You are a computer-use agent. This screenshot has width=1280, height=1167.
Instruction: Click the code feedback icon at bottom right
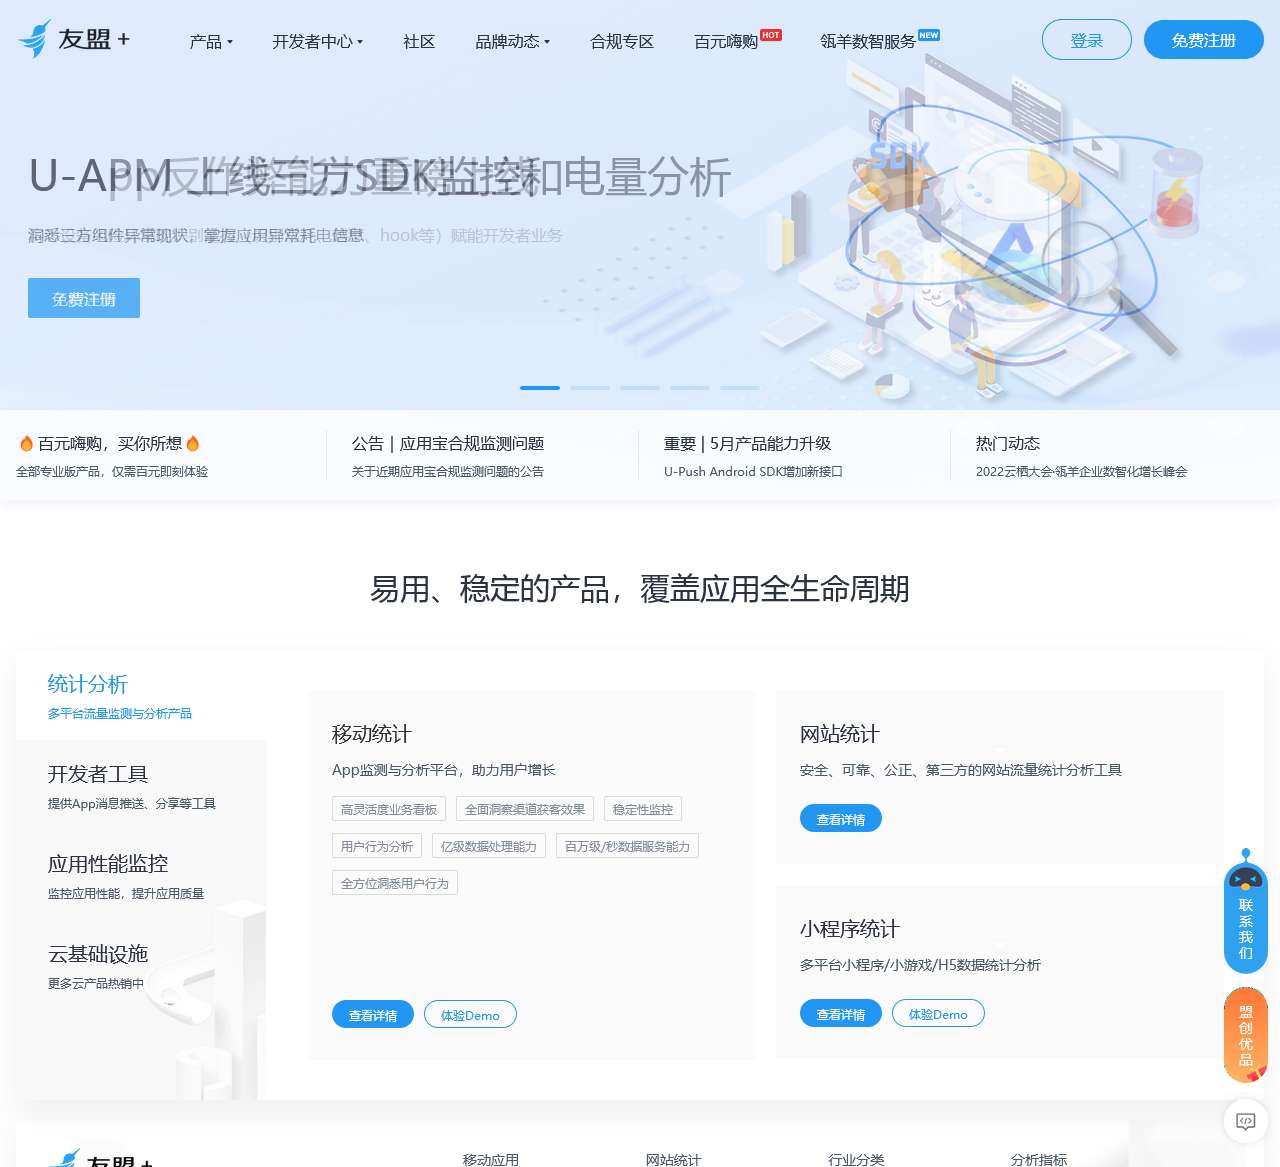point(1245,1121)
